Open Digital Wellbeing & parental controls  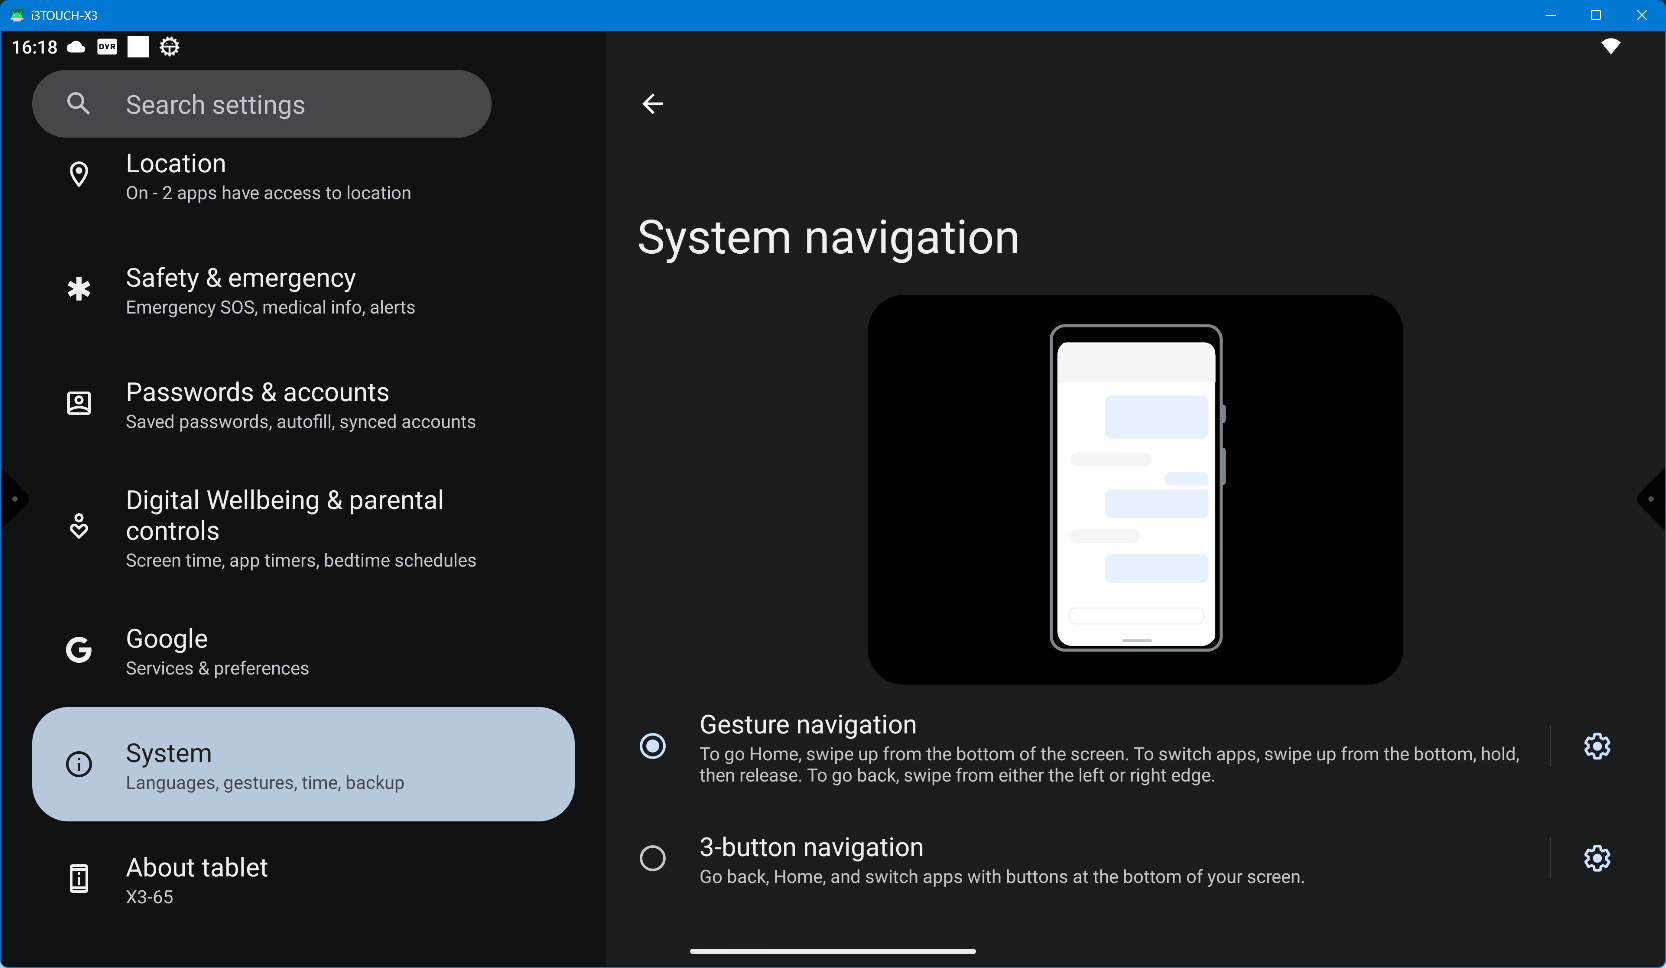coord(300,528)
